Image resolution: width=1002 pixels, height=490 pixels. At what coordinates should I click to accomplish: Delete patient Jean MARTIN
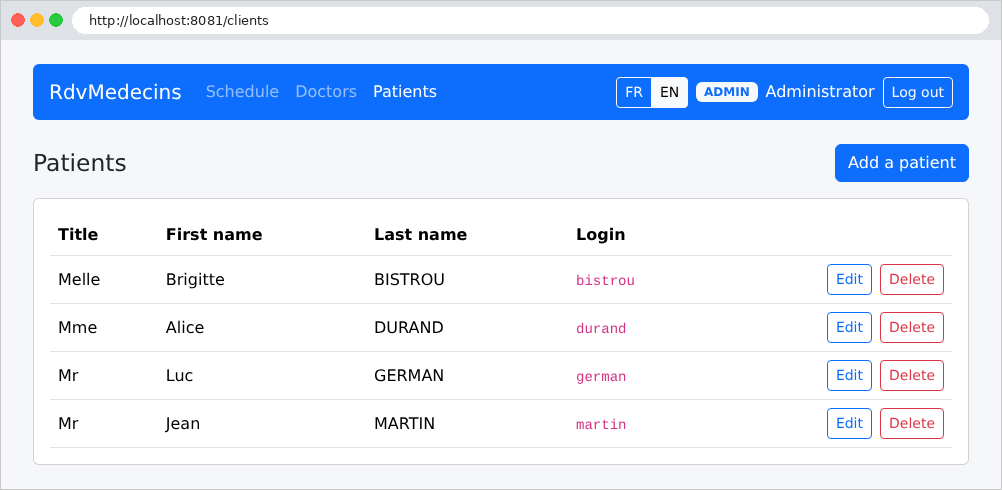coord(912,423)
